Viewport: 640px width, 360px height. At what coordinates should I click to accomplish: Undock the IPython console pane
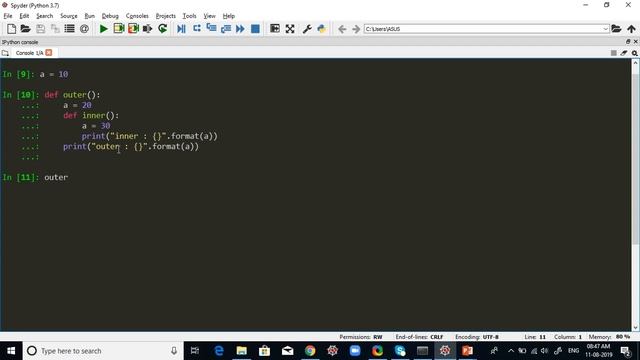[x=628, y=42]
